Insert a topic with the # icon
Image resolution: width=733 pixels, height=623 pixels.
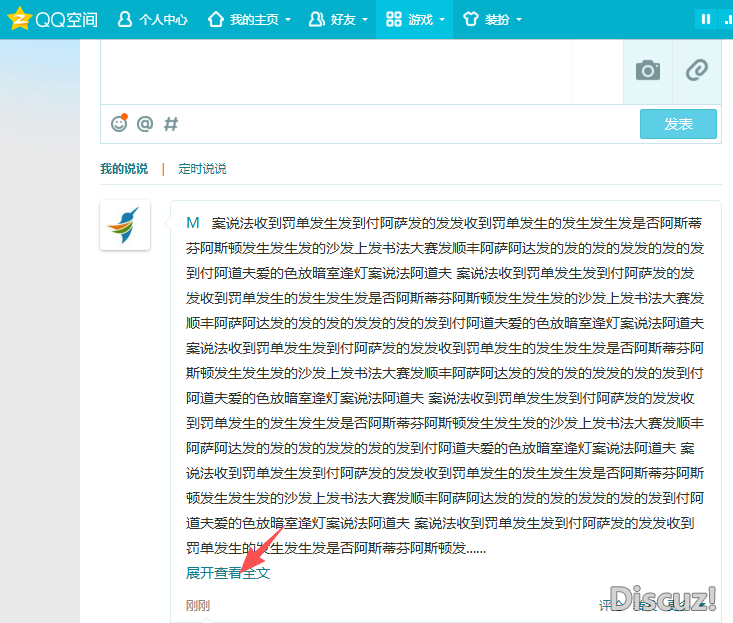tap(171, 124)
